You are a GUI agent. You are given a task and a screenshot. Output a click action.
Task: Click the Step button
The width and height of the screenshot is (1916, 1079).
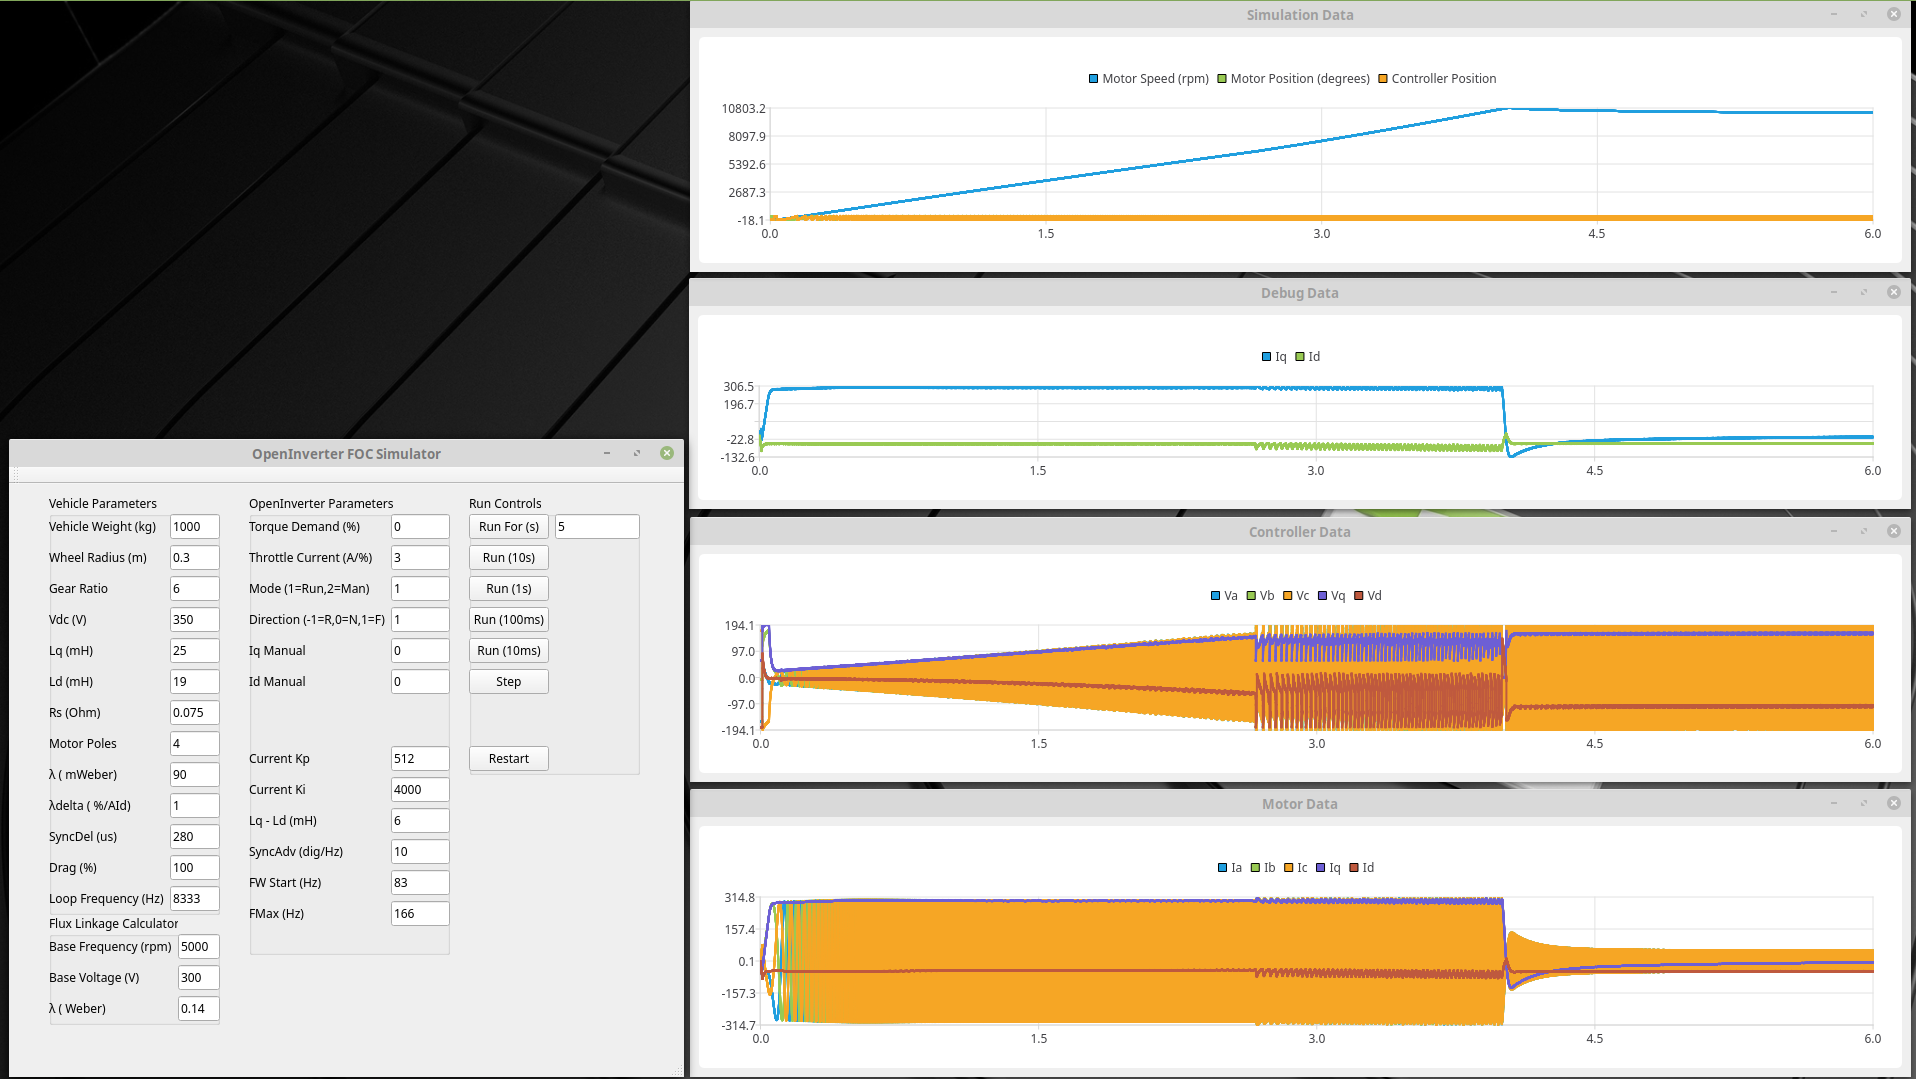(x=508, y=682)
